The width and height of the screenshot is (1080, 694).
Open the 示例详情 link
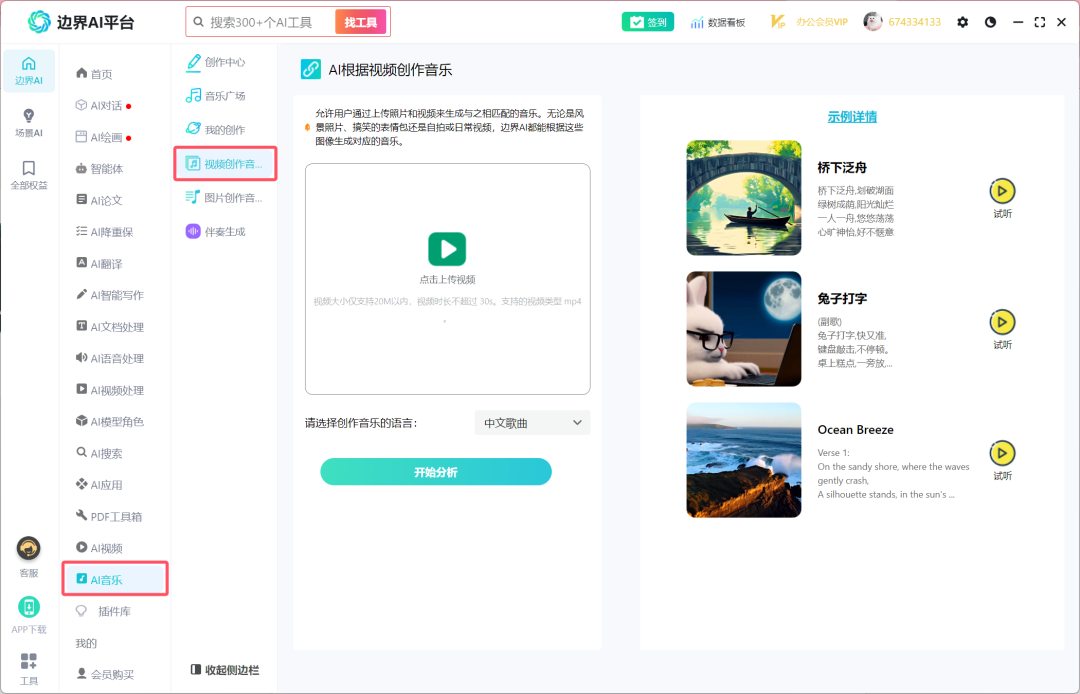point(852,117)
